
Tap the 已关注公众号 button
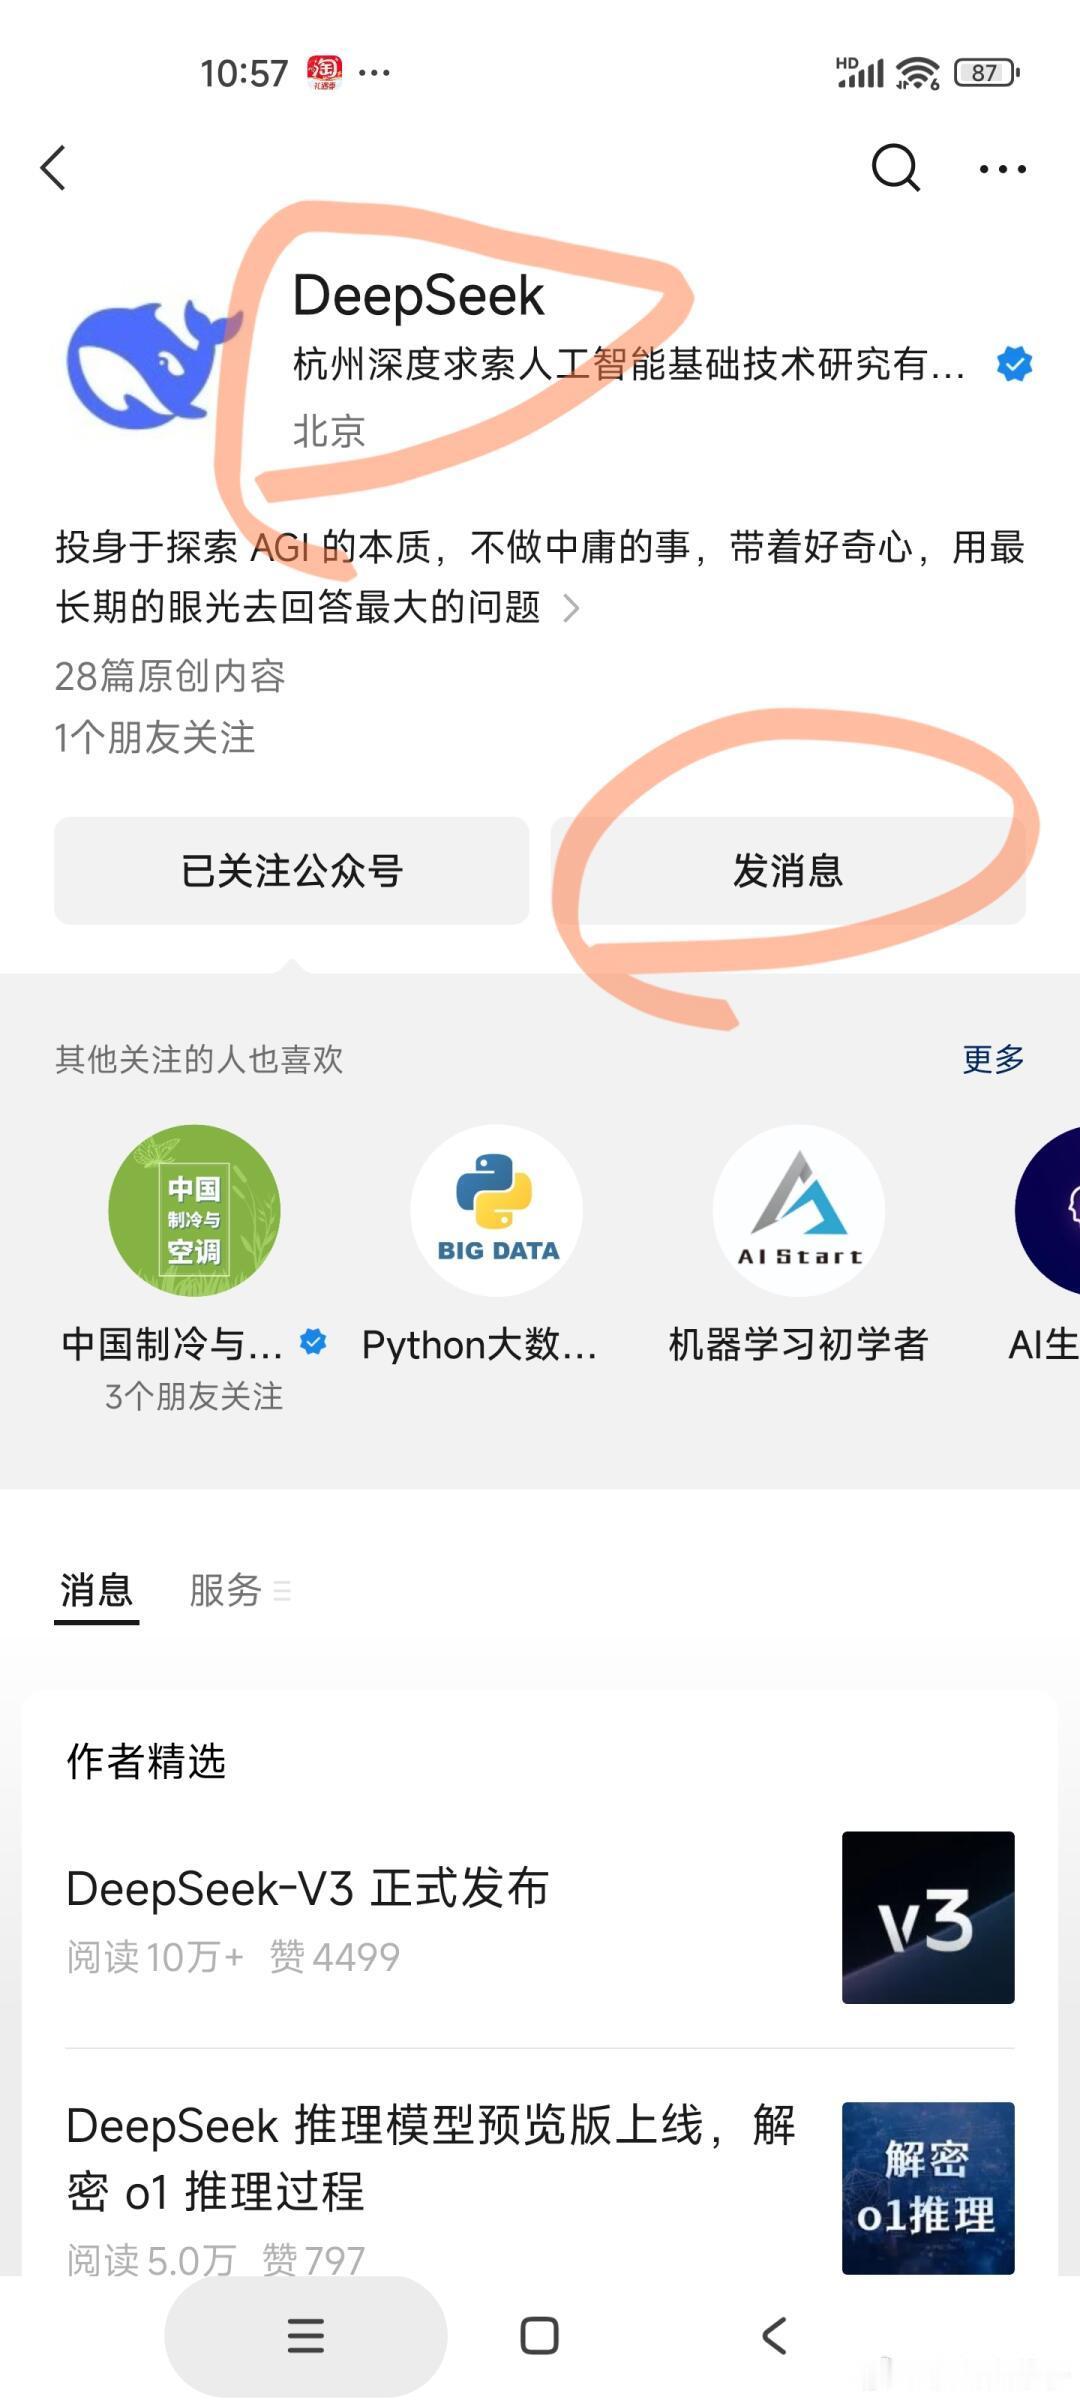pos(291,870)
